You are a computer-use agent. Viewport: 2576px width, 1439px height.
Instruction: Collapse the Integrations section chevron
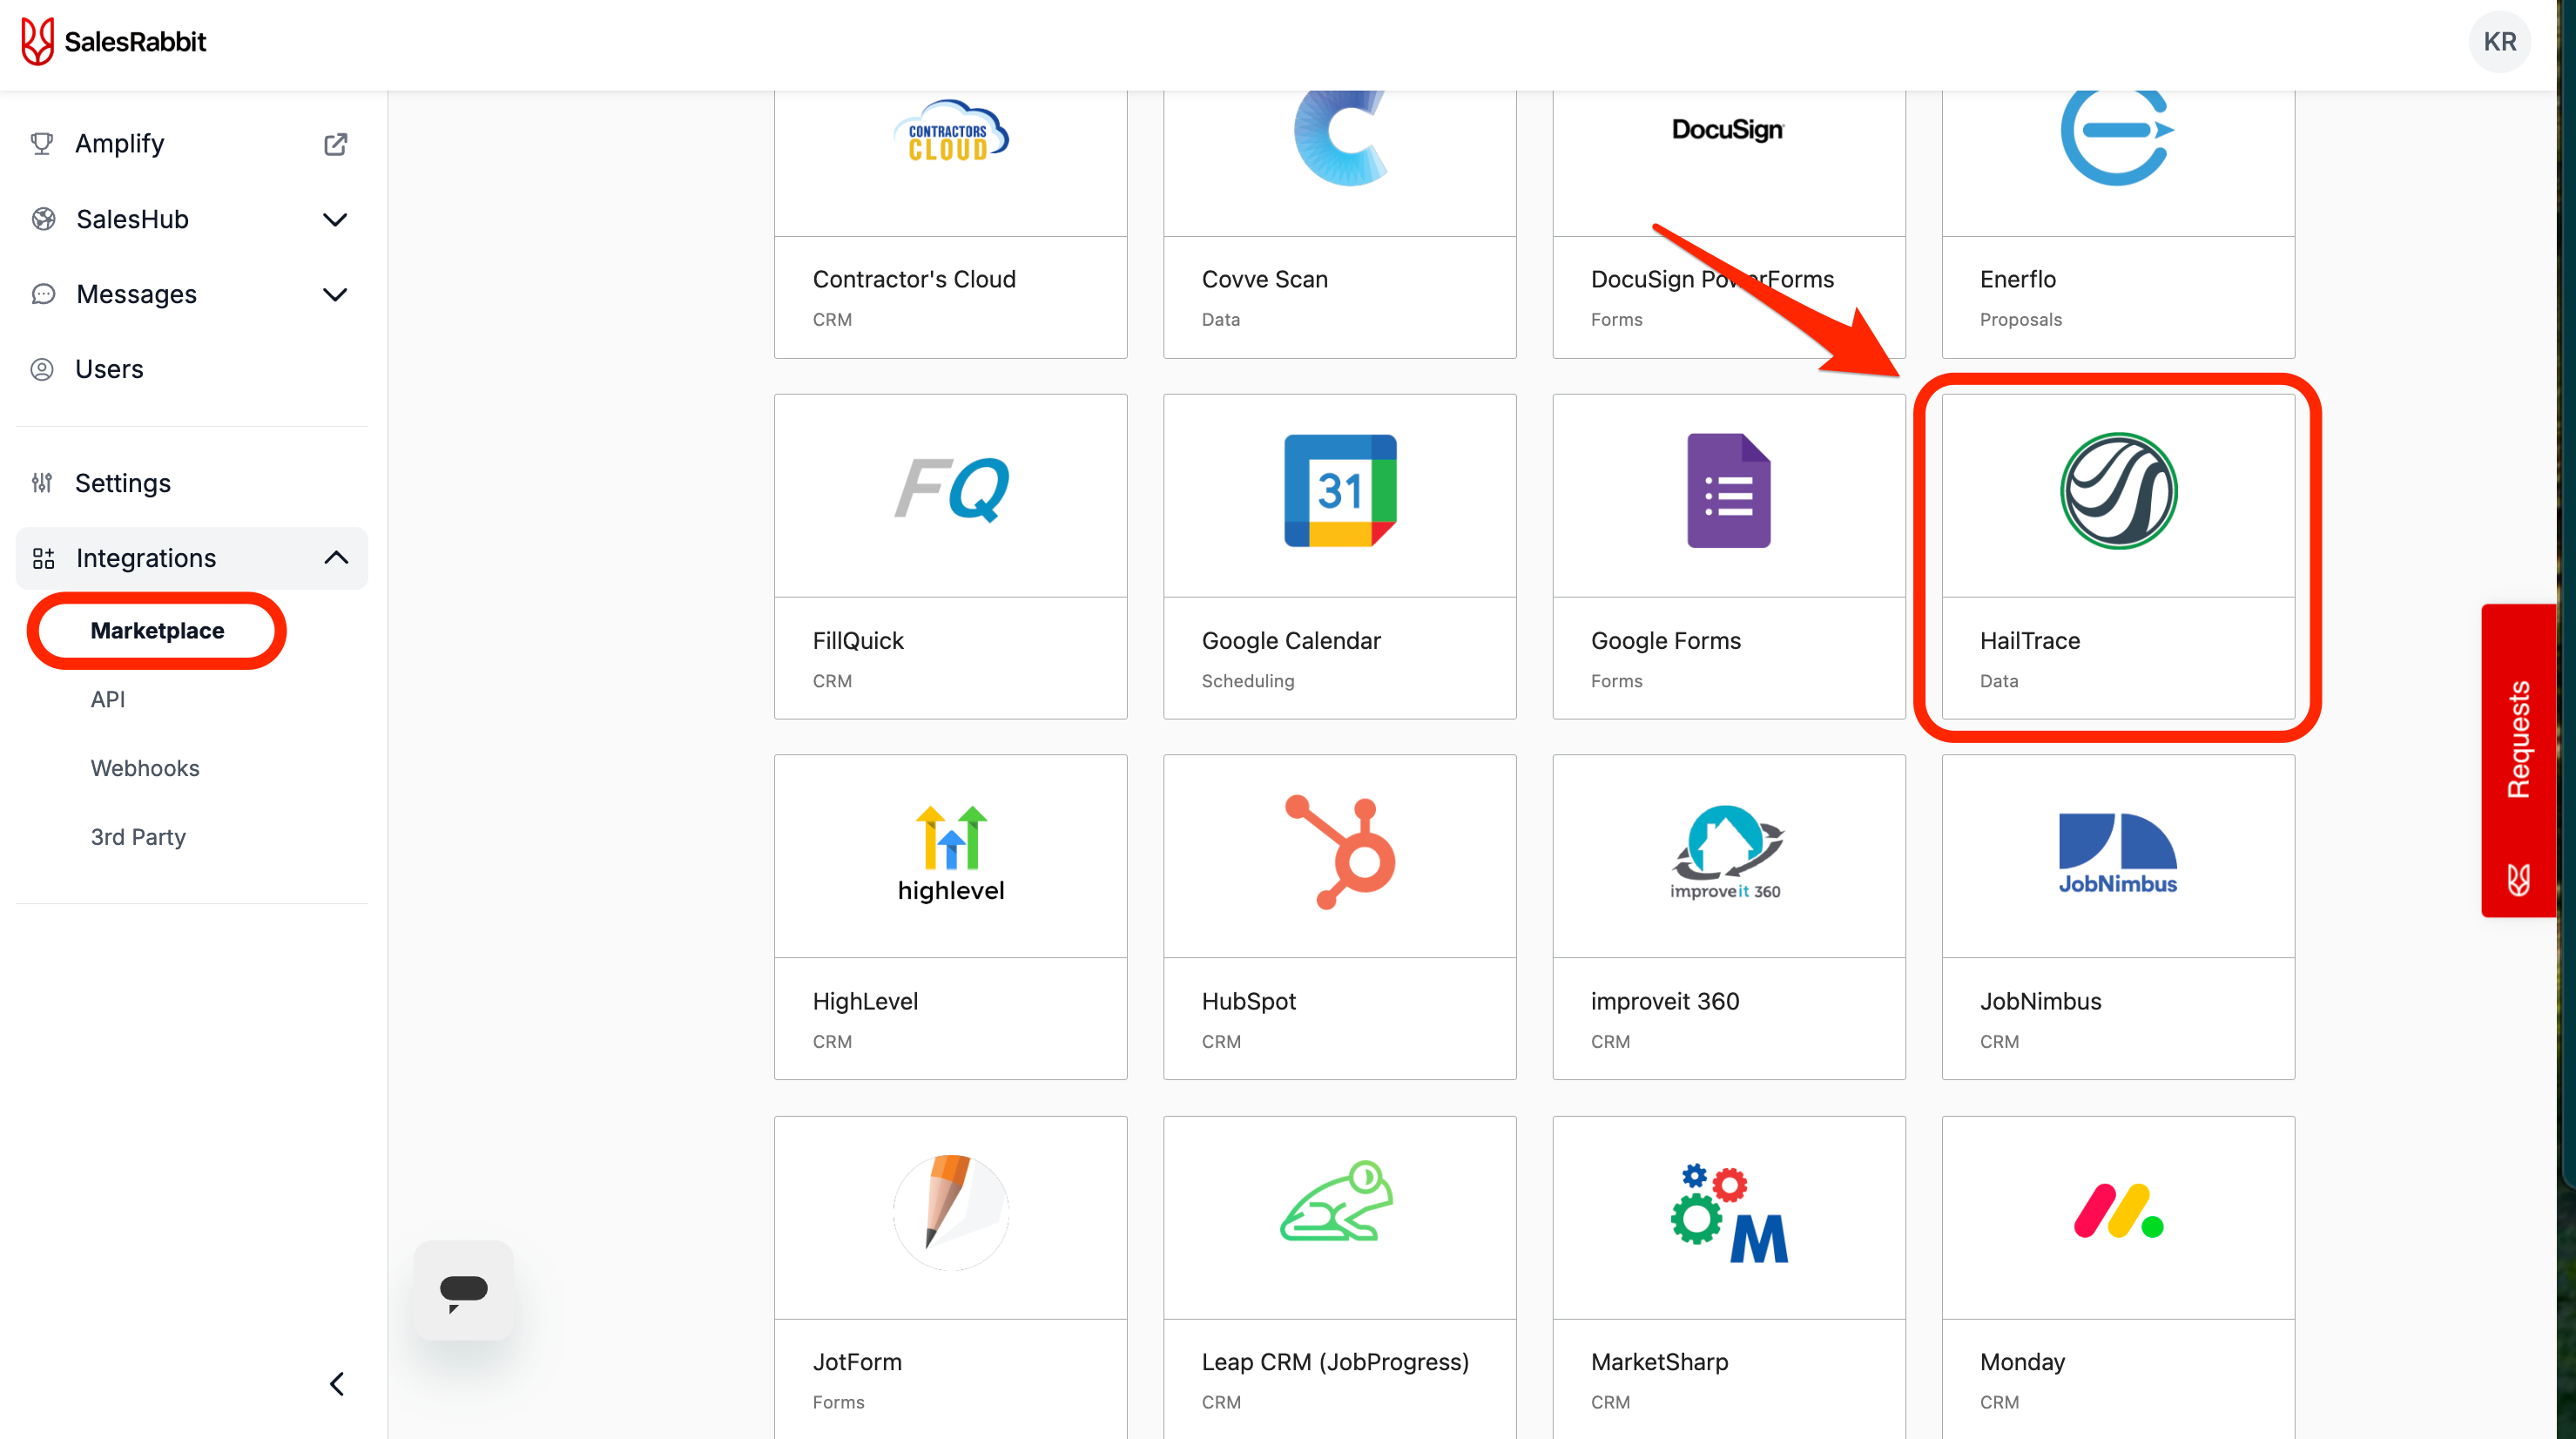336,558
